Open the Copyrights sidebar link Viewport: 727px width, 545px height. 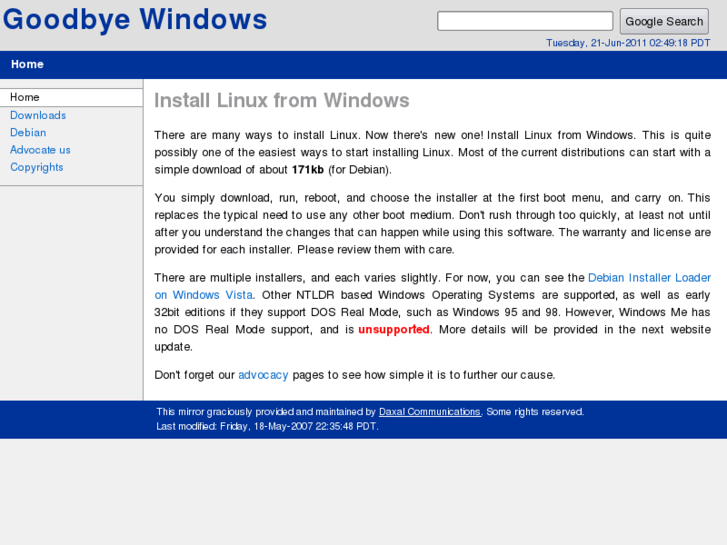37,167
